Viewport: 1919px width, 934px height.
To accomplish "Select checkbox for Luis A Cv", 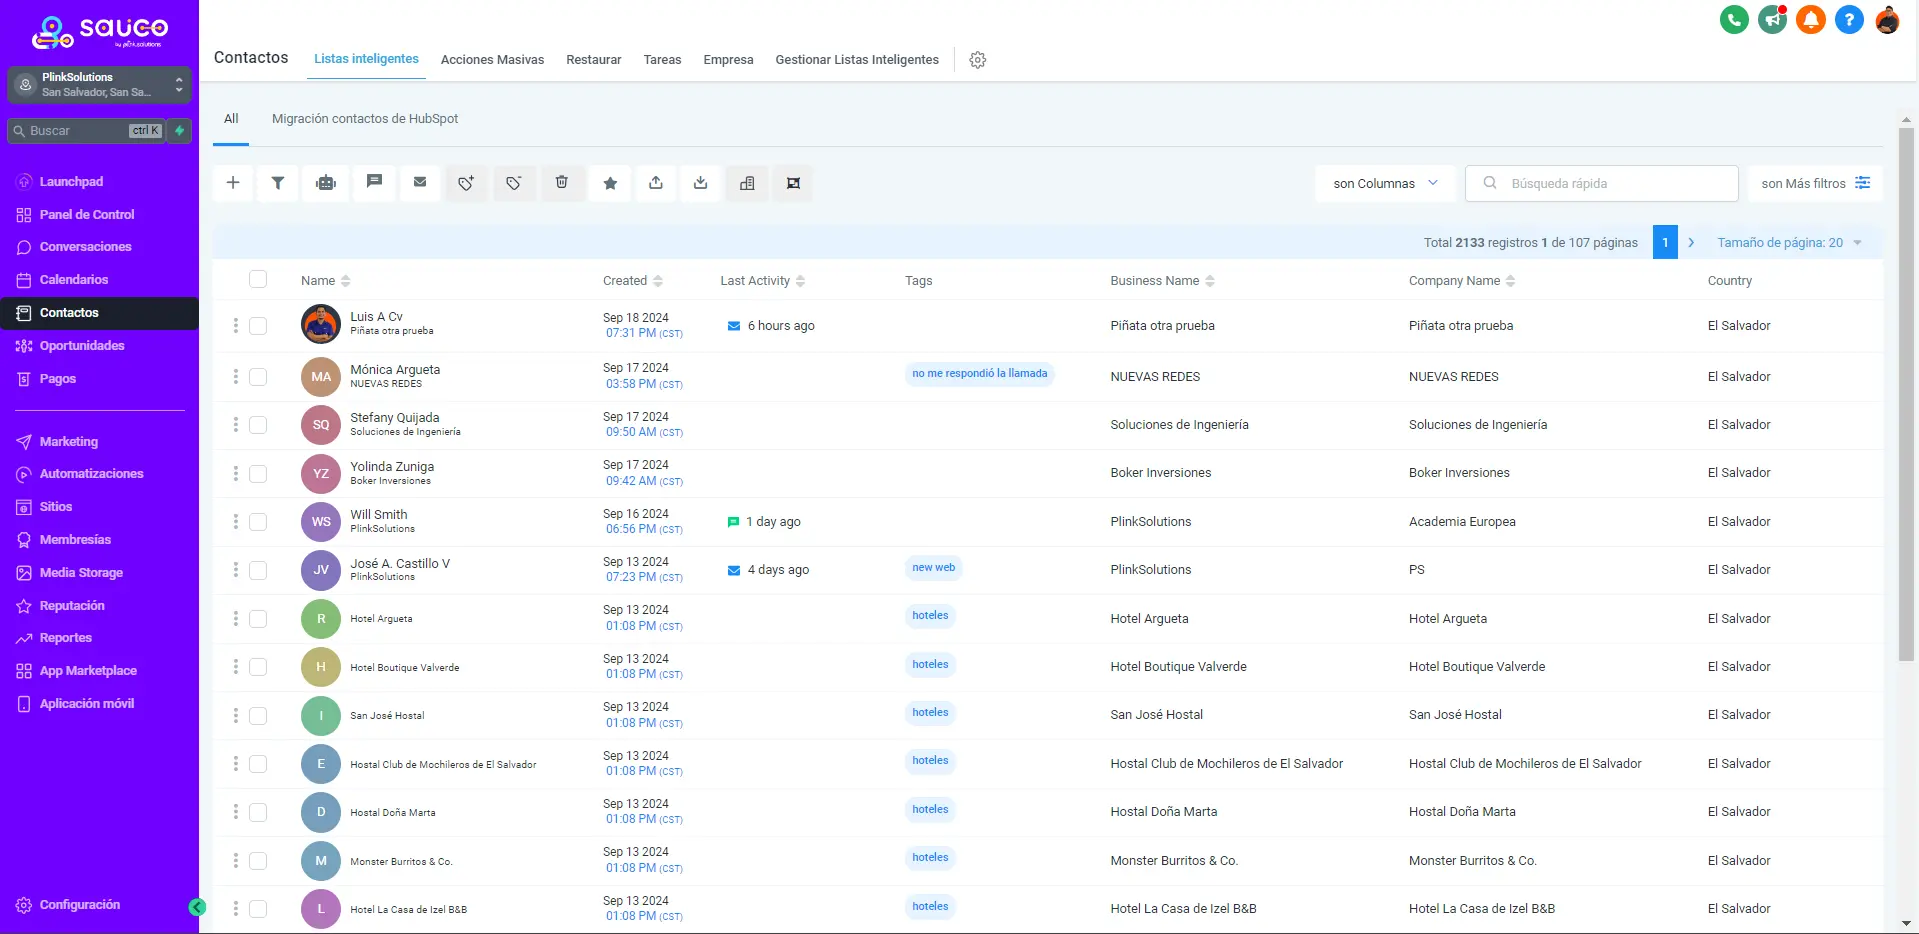I will click(x=258, y=325).
